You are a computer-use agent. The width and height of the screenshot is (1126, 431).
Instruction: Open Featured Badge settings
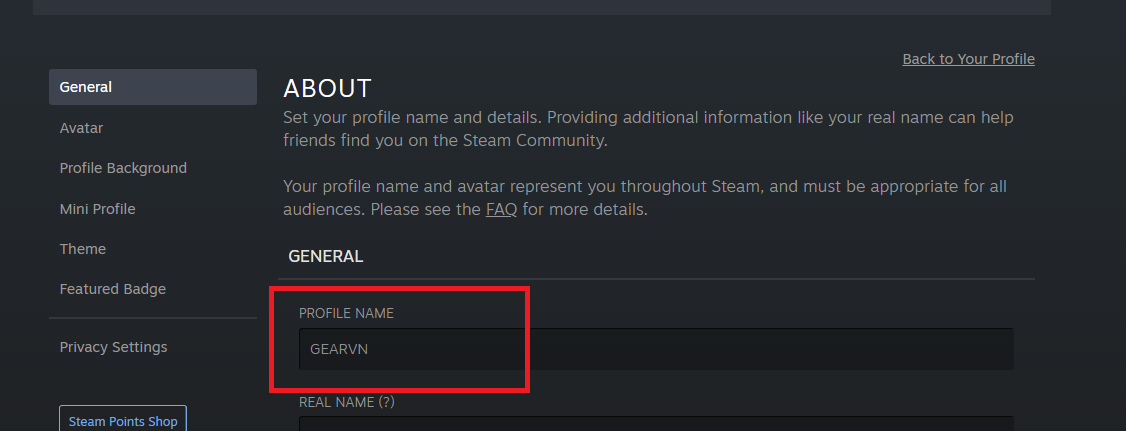point(113,289)
